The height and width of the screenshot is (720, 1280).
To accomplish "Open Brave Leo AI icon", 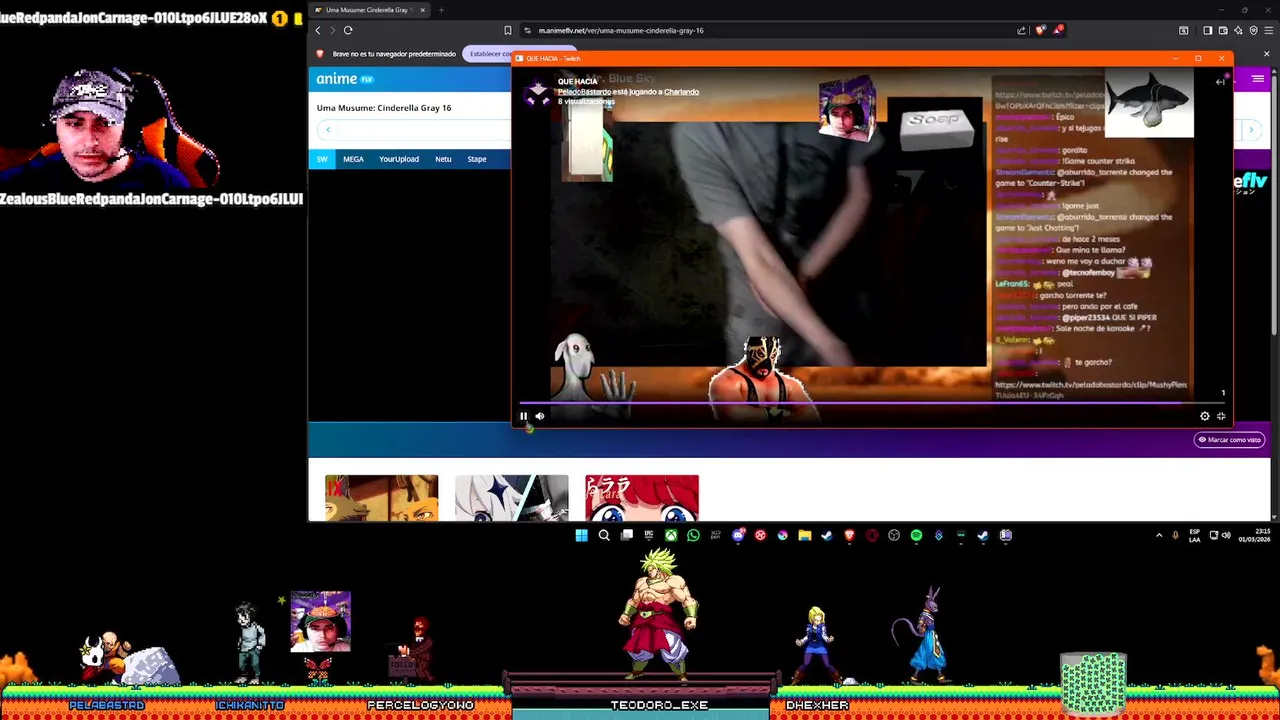I will point(1238,30).
